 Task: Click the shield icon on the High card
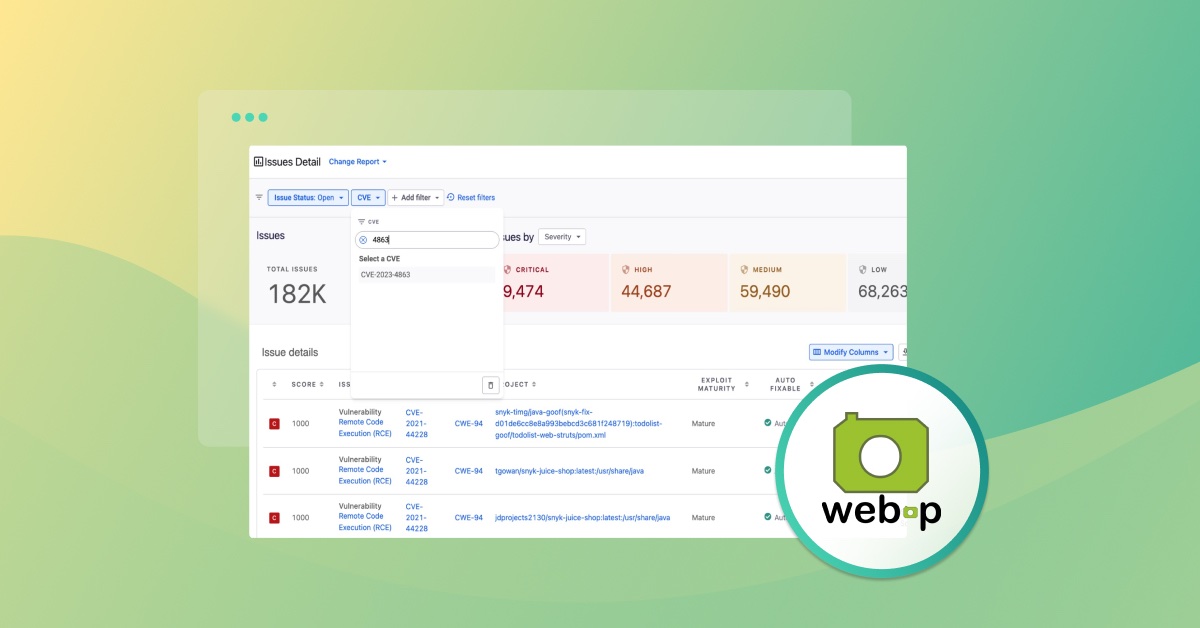click(x=626, y=270)
